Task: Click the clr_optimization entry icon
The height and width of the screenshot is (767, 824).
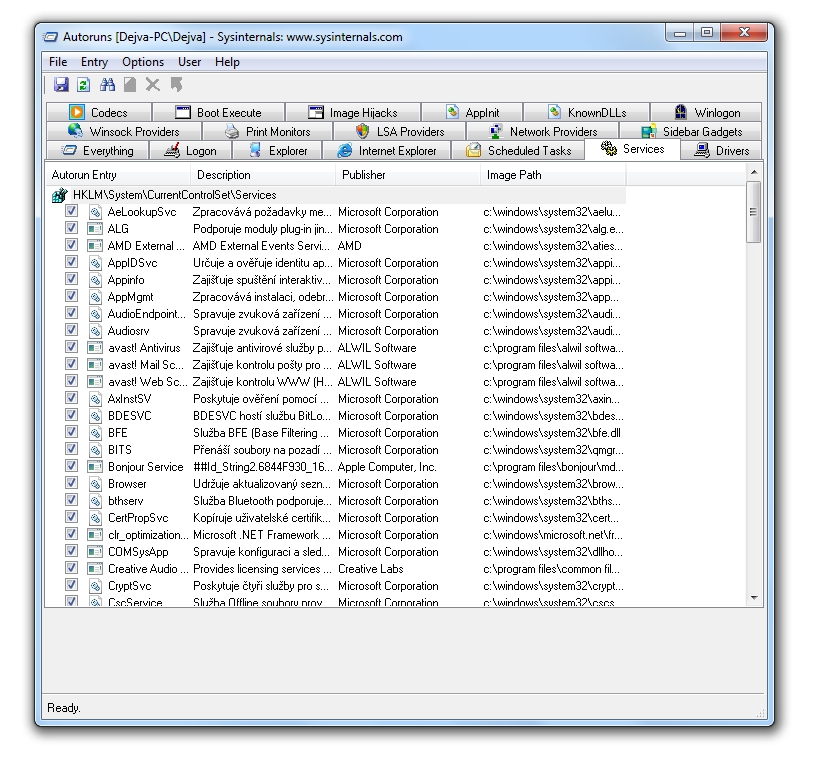Action: (x=95, y=535)
